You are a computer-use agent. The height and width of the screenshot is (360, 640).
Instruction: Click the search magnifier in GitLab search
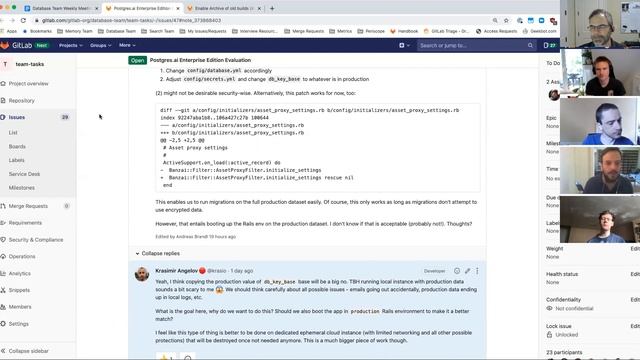(530, 45)
